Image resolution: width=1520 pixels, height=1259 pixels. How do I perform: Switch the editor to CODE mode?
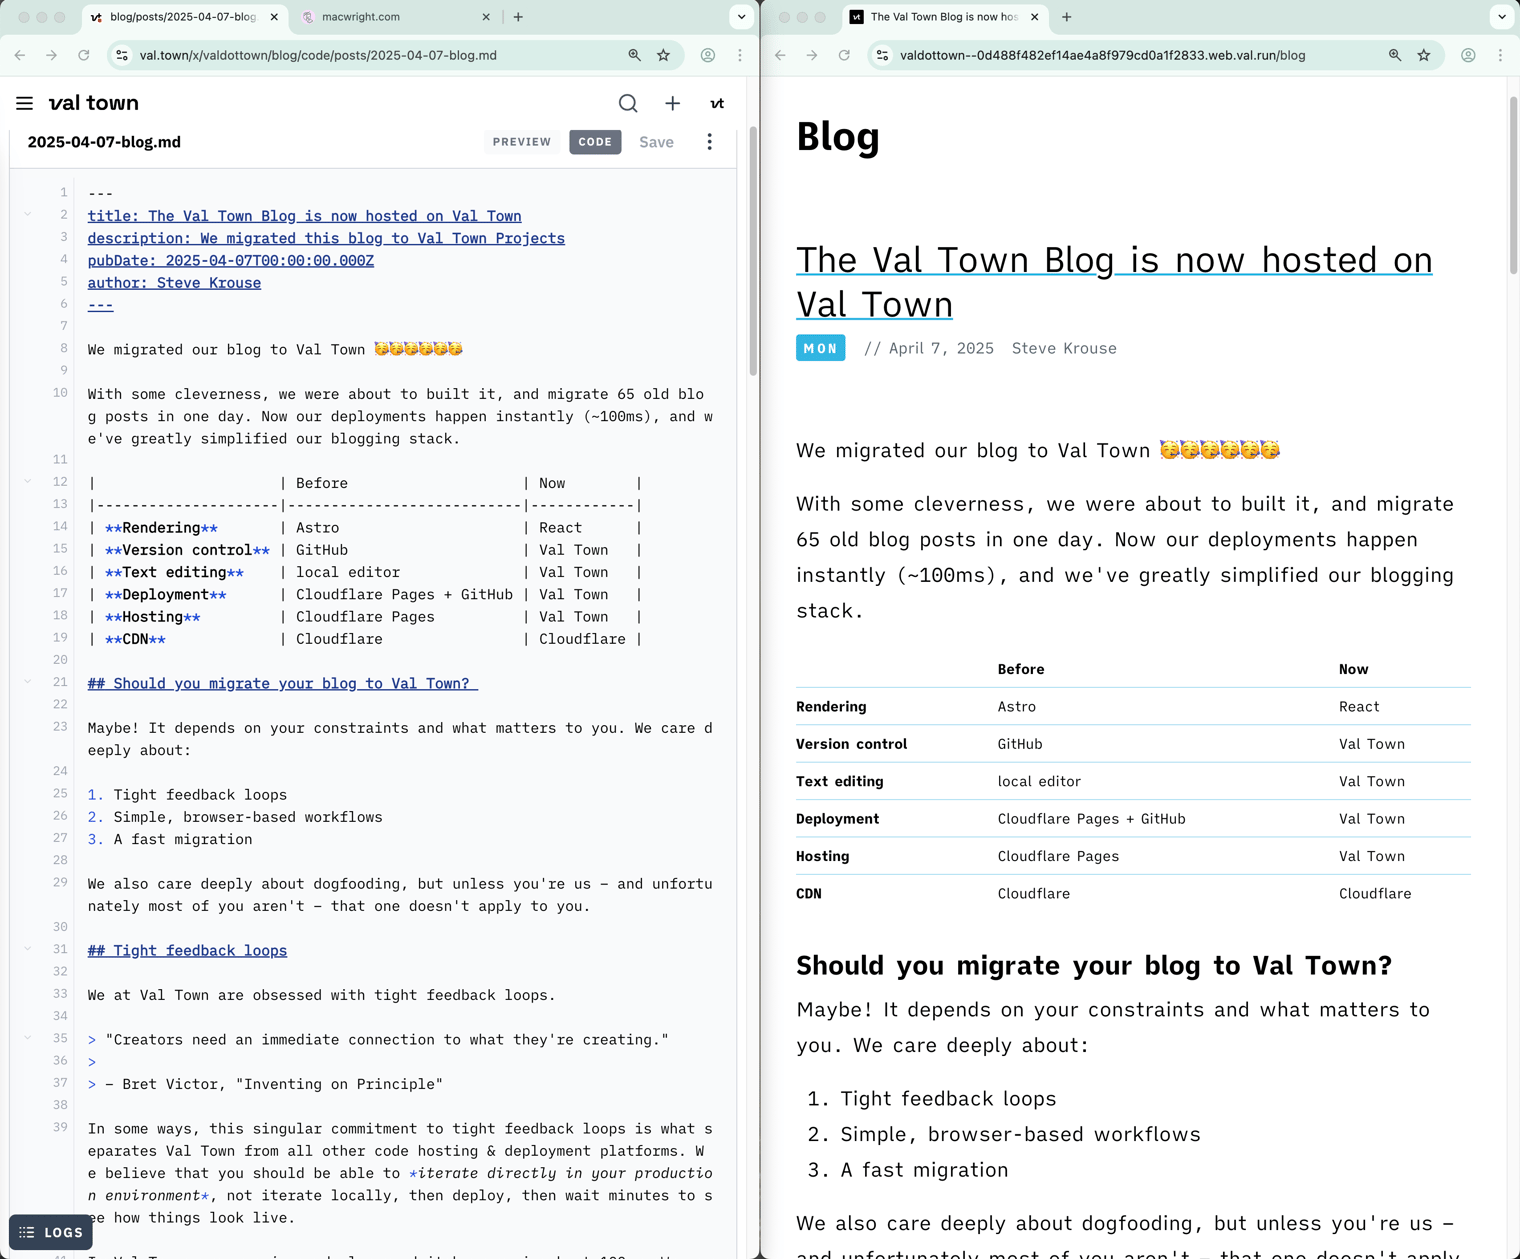595,142
